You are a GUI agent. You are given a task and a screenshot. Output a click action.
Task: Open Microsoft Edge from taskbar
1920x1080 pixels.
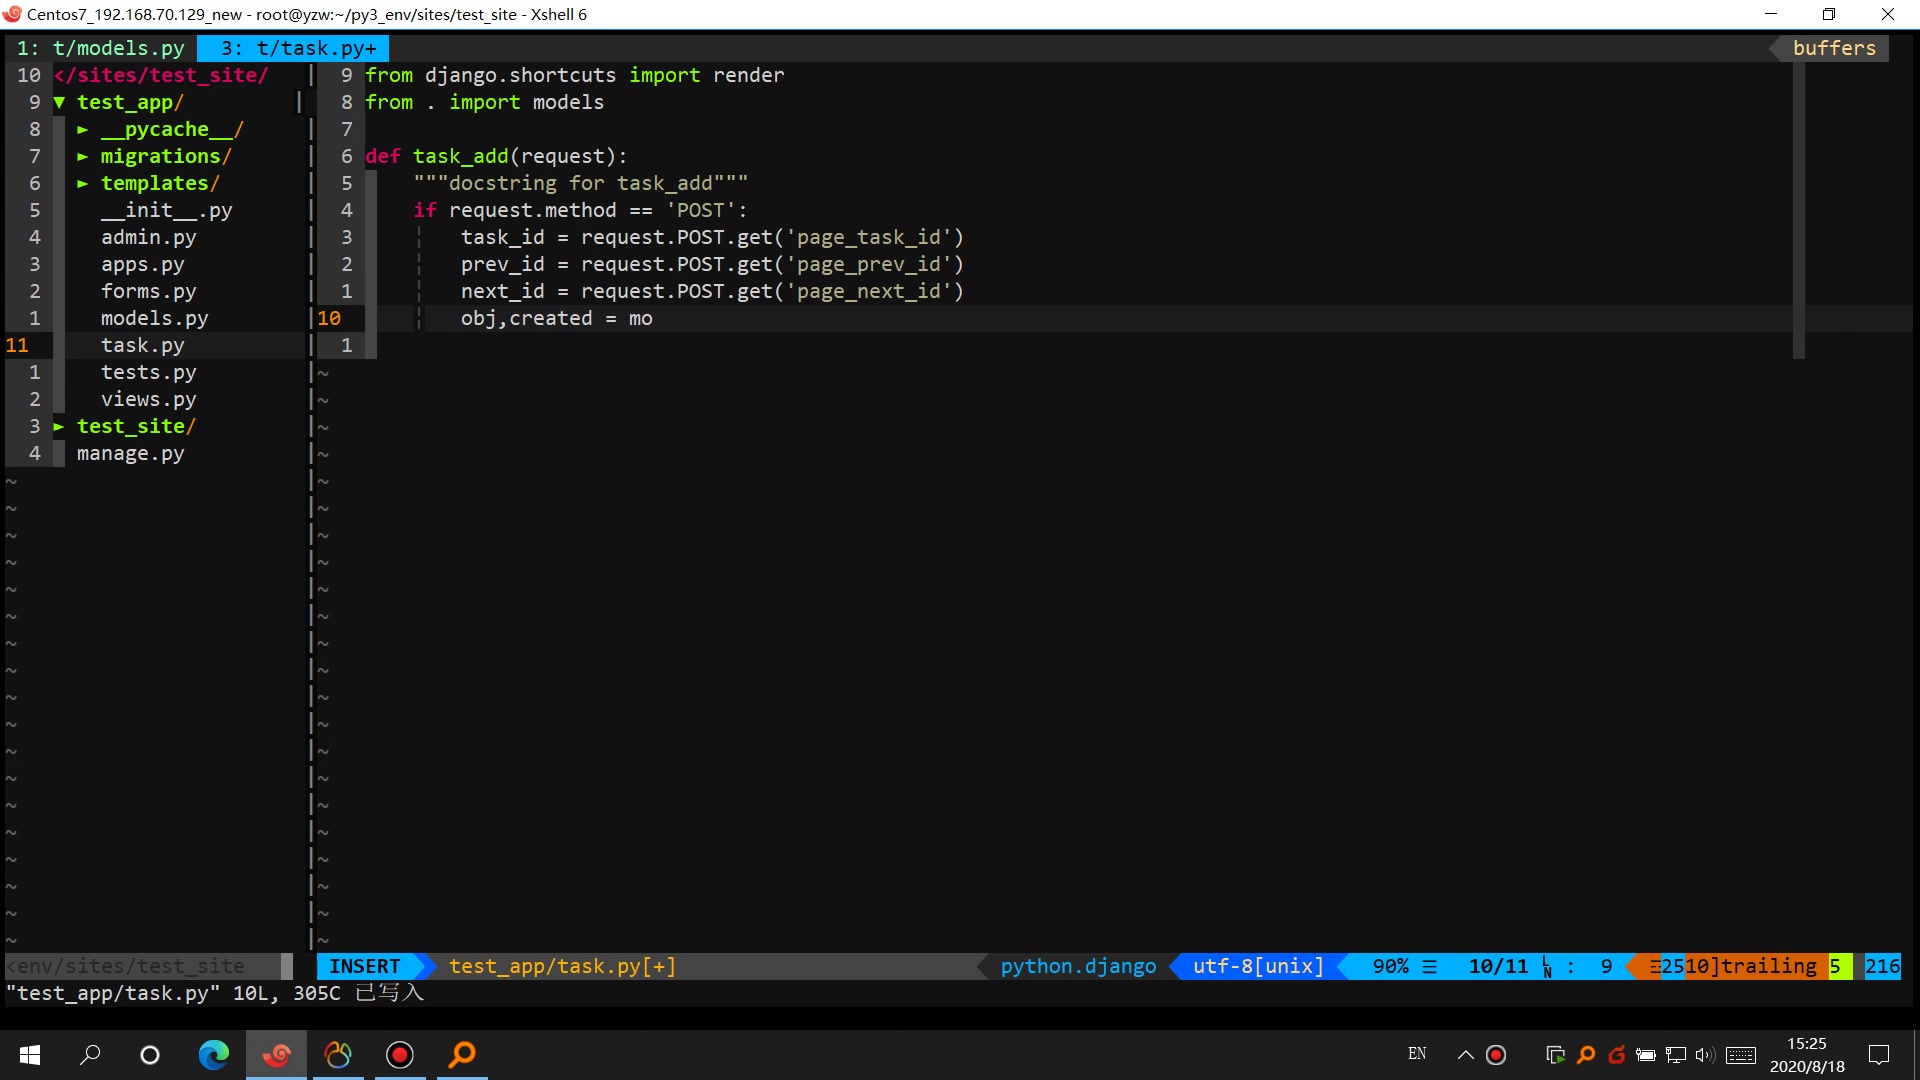coord(213,1054)
